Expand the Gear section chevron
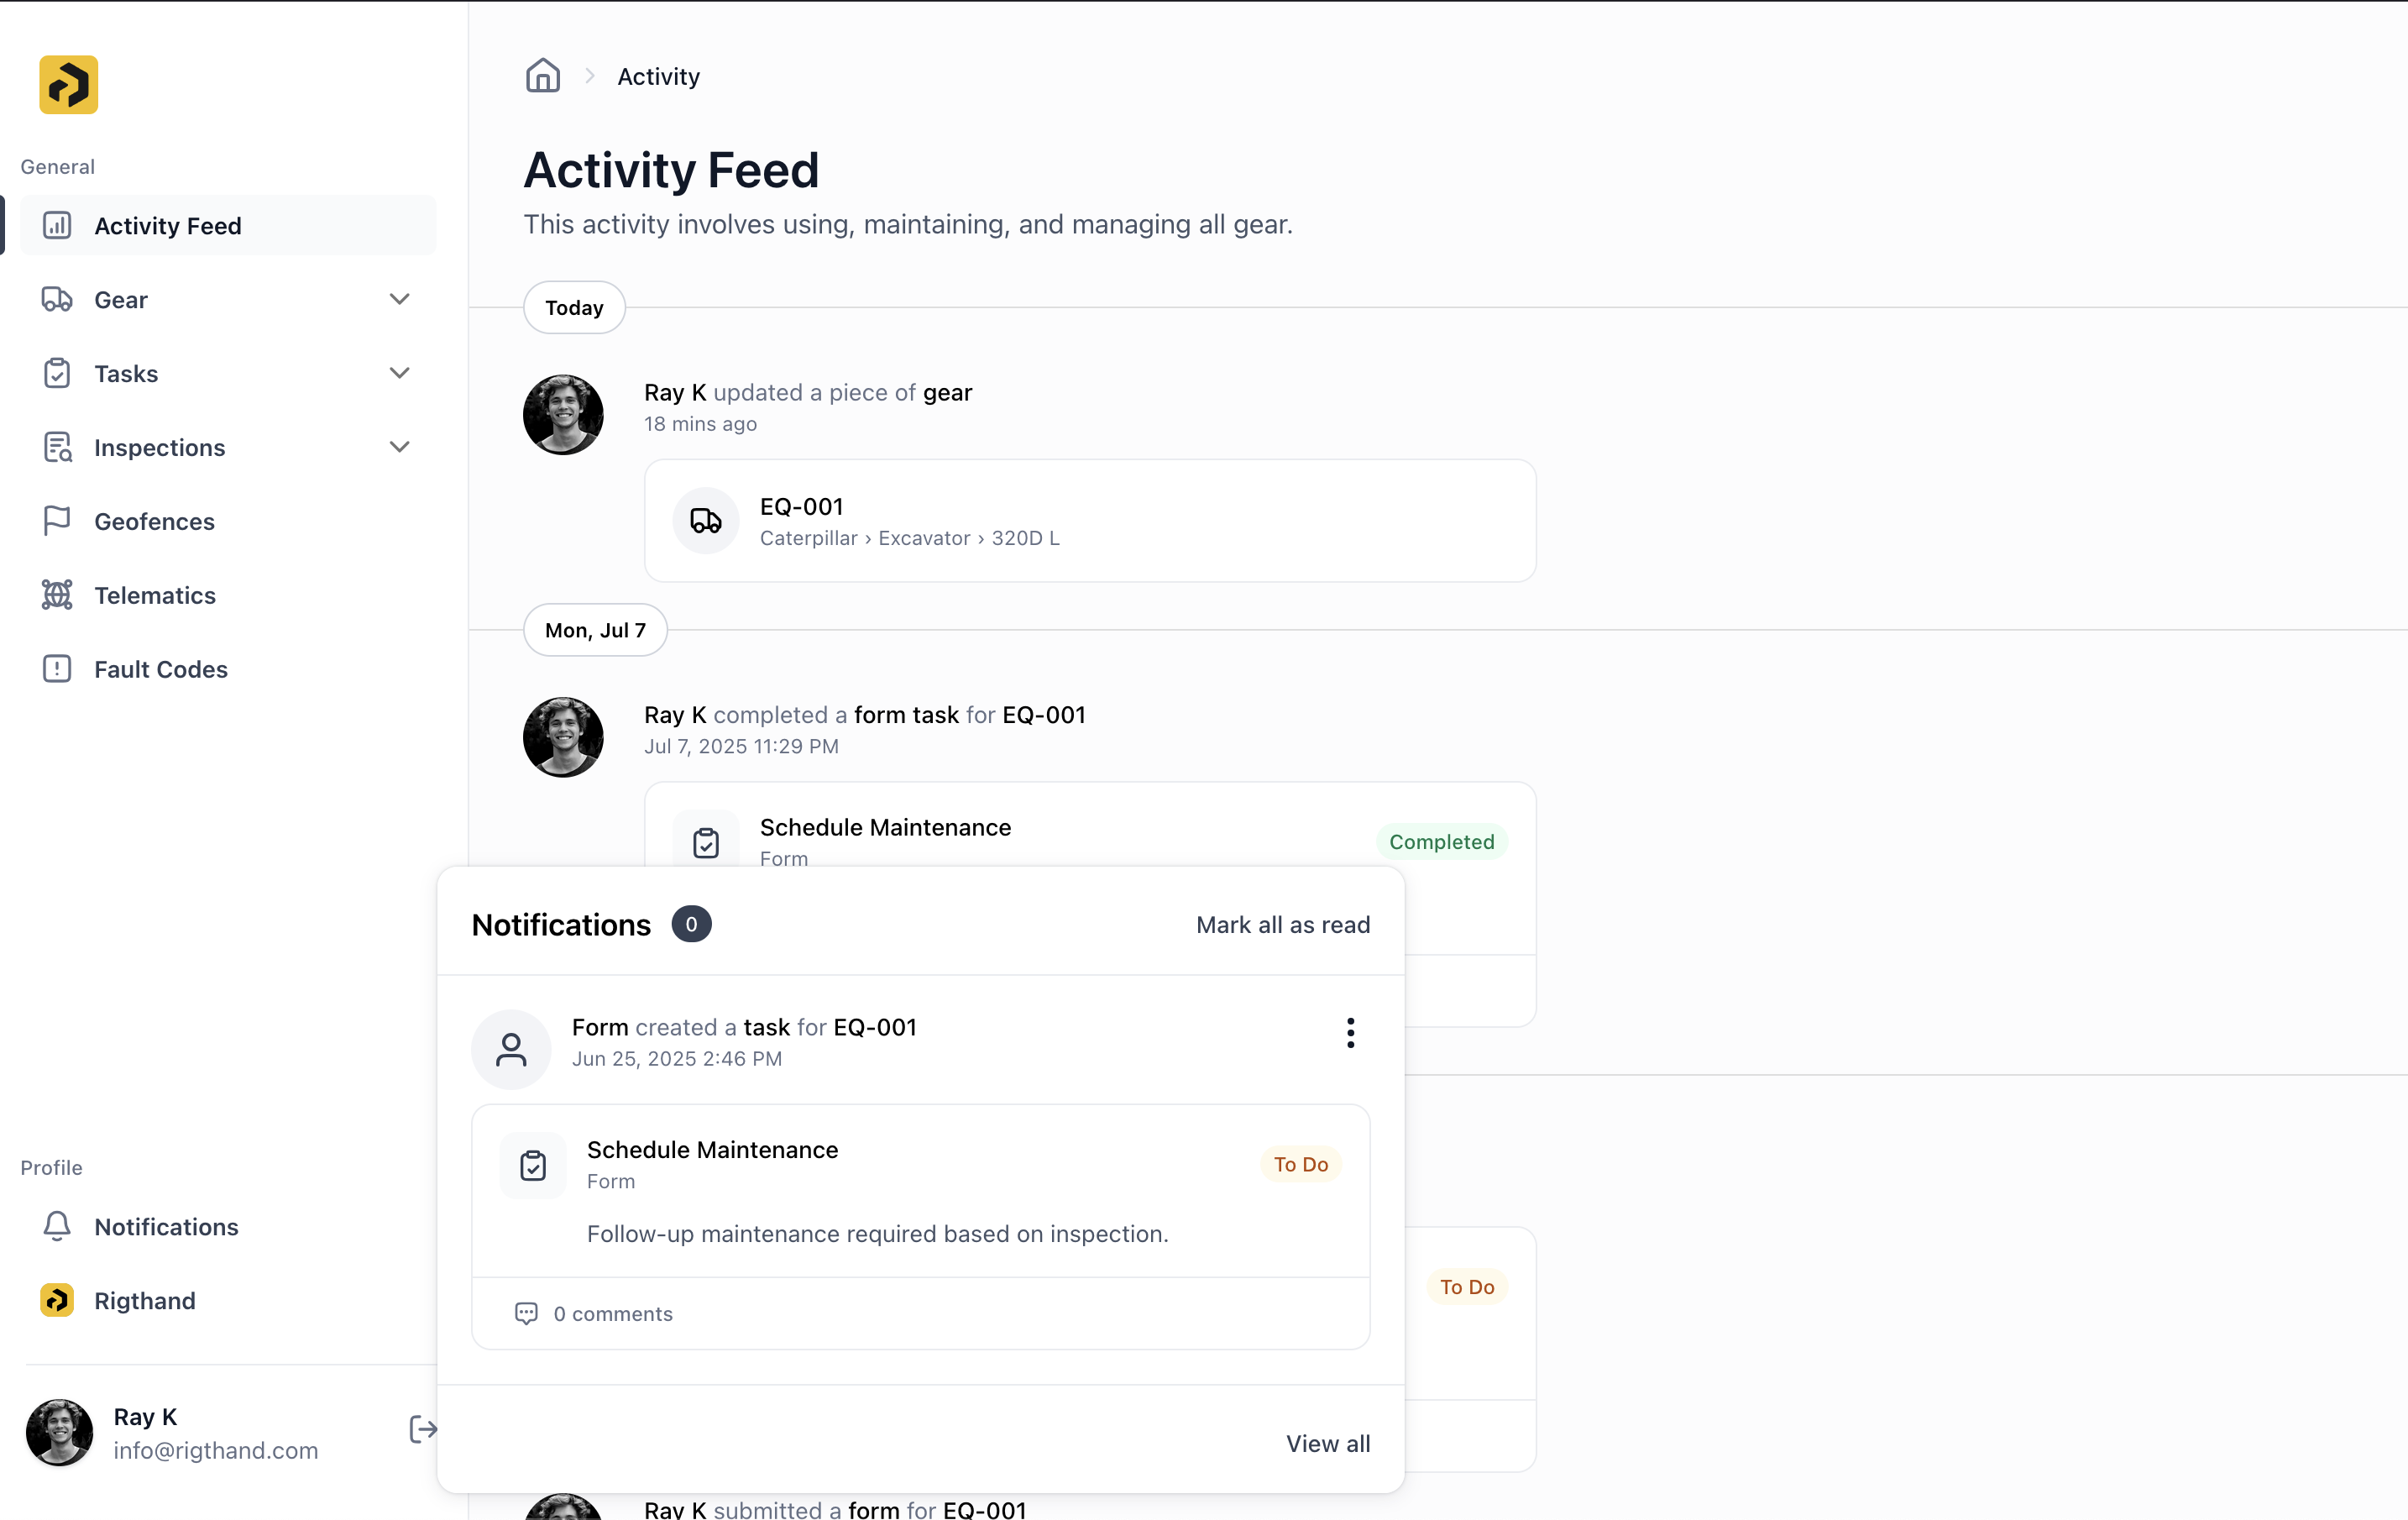2408x1520 pixels. pos(400,298)
